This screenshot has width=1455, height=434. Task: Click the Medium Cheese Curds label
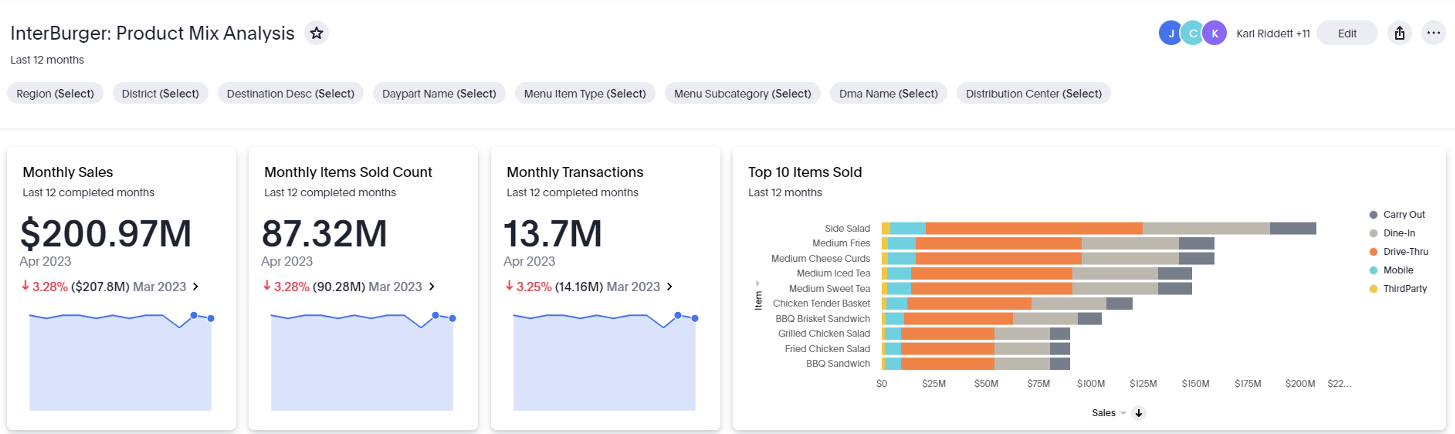pyautogui.click(x=821, y=258)
